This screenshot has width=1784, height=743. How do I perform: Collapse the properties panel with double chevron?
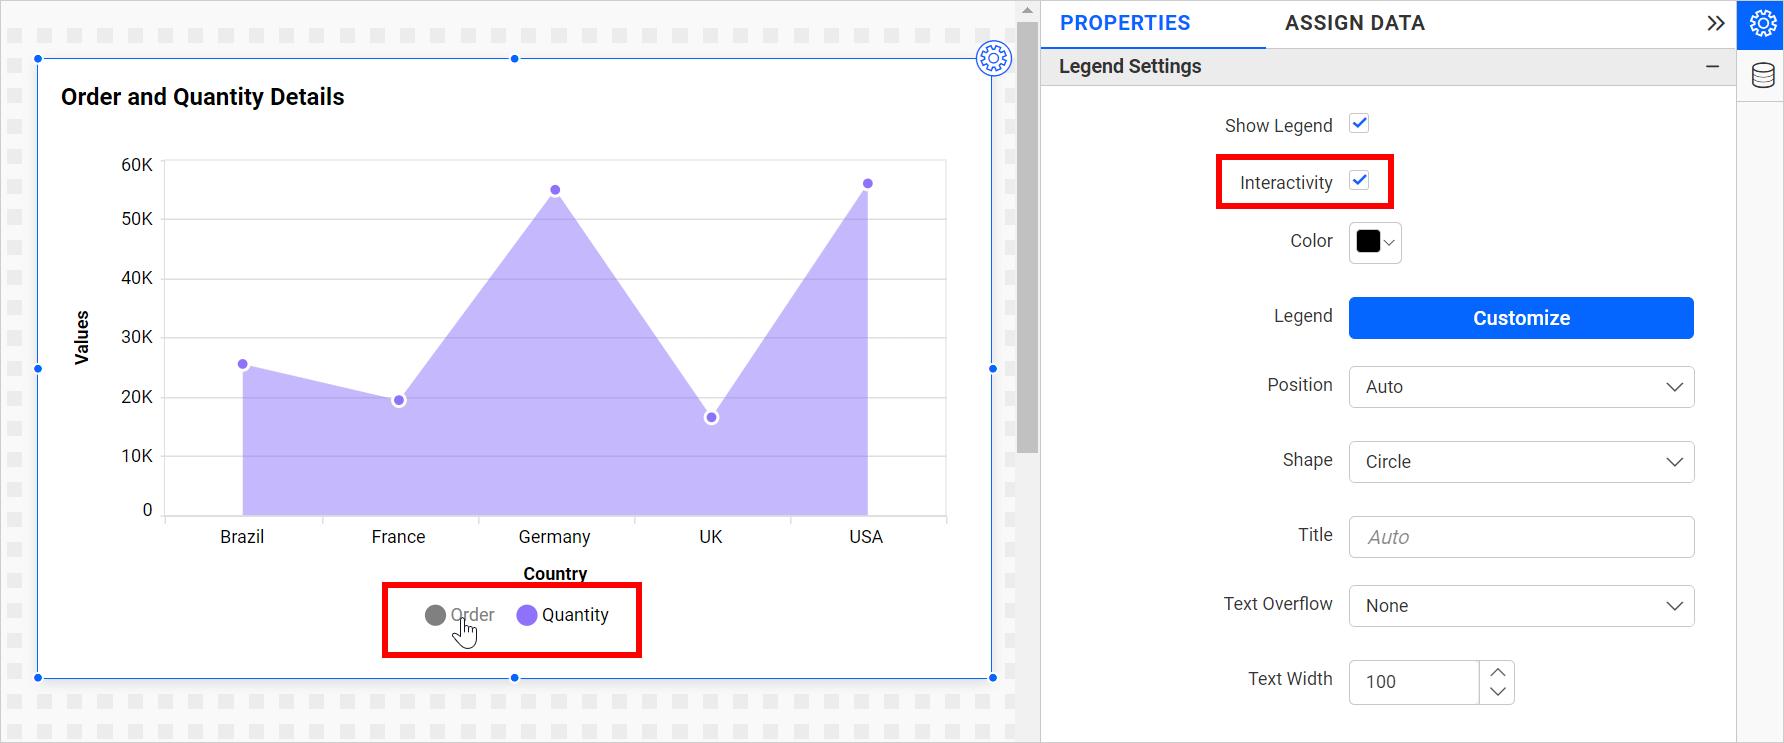(1715, 23)
